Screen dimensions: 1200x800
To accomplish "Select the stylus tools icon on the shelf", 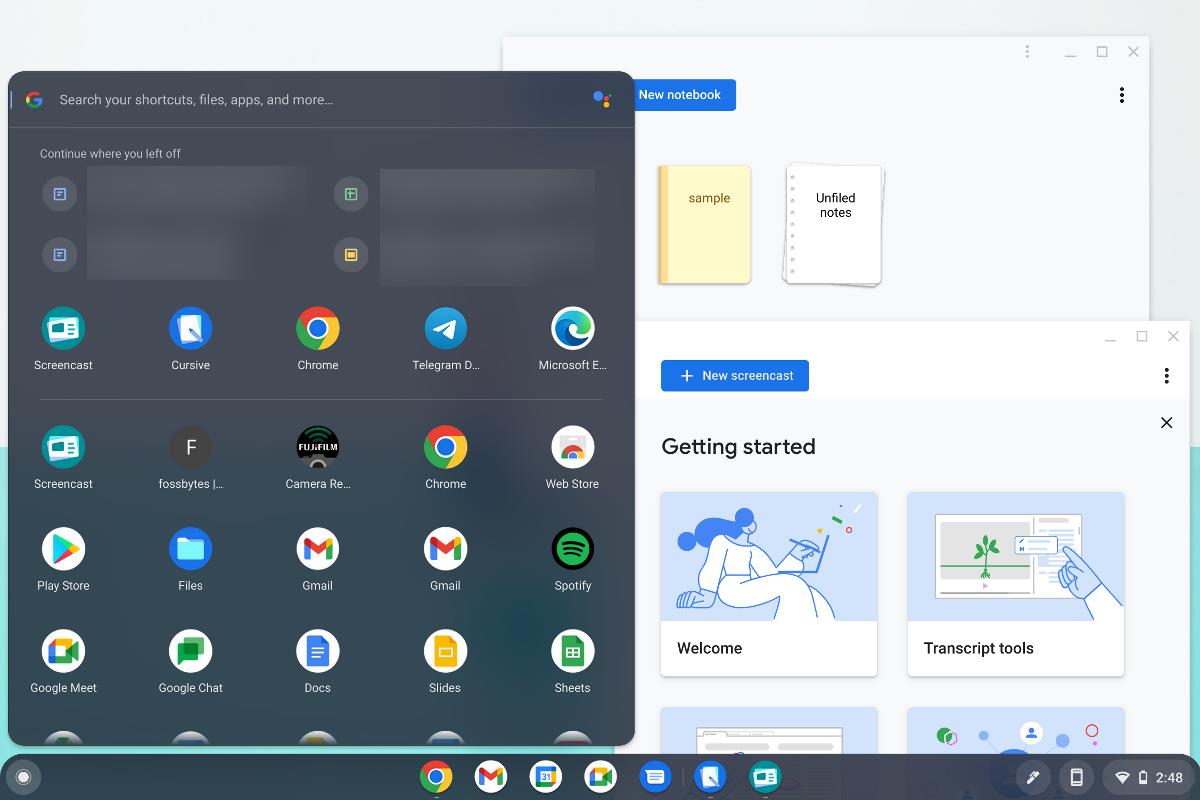I will (1033, 777).
